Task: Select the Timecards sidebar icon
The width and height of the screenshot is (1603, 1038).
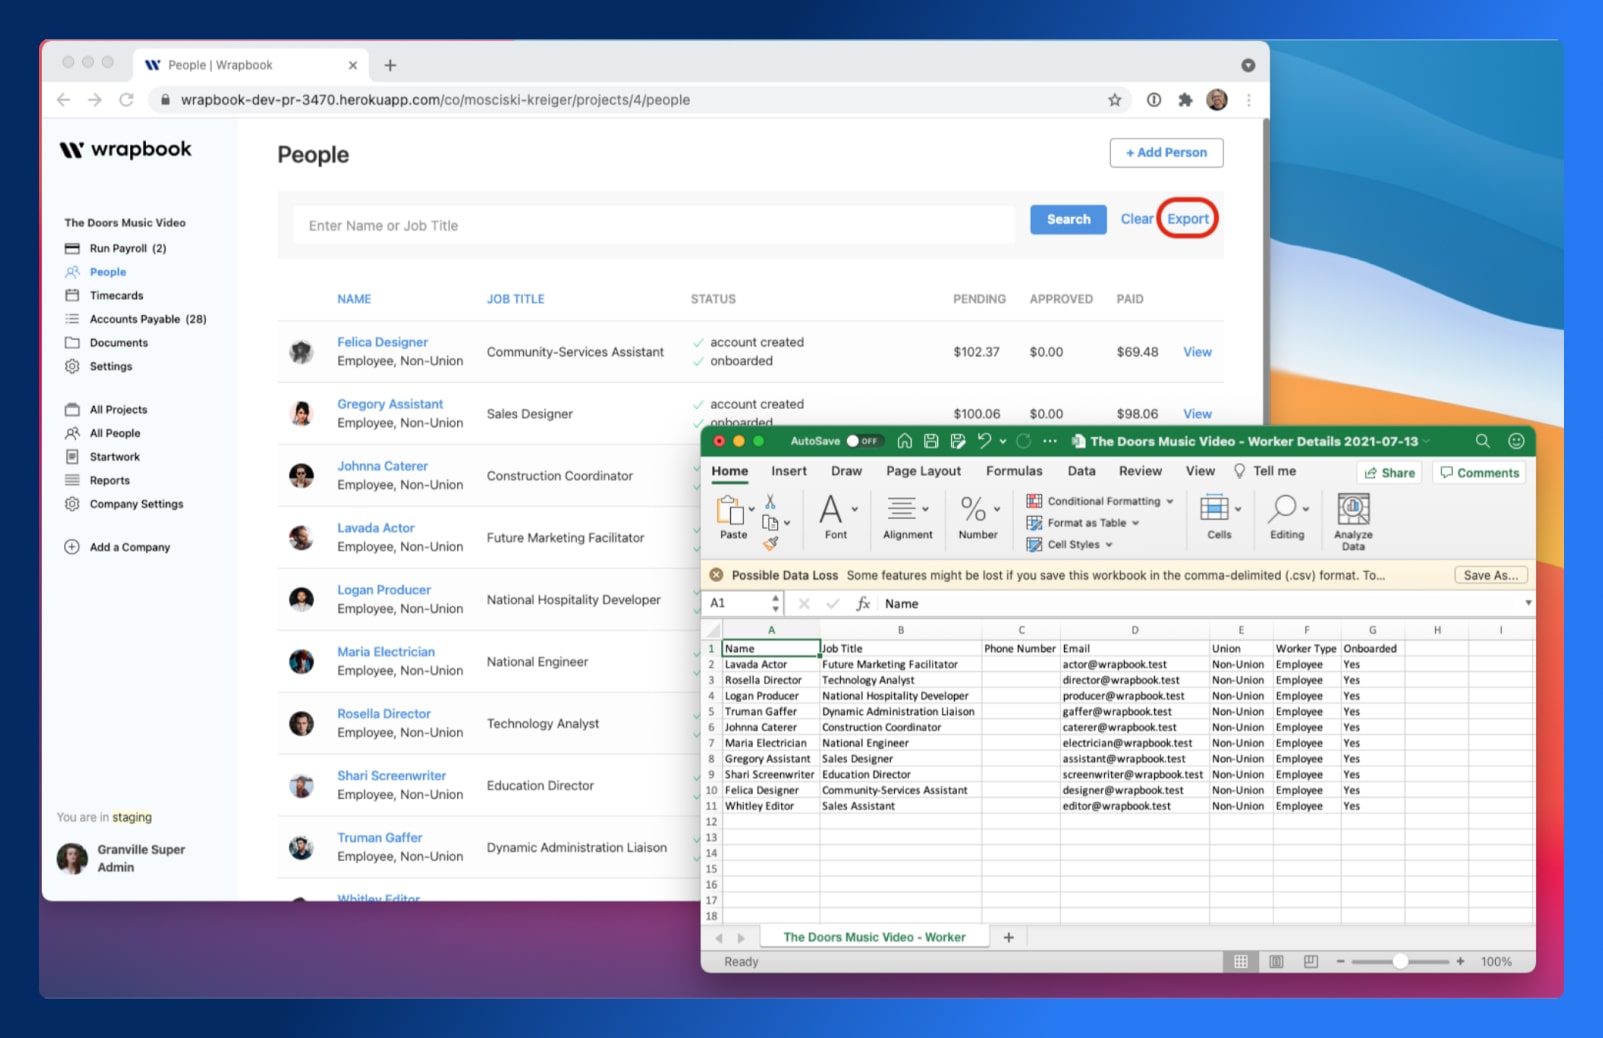Action: (x=71, y=295)
